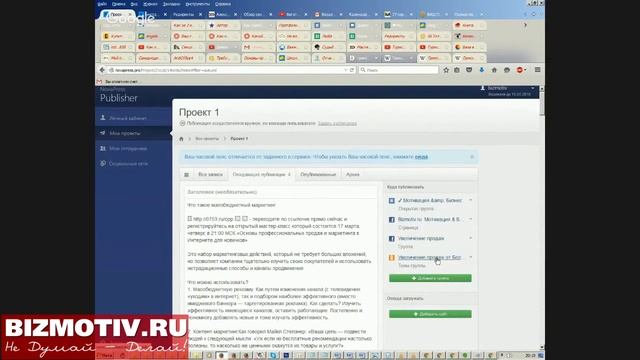This screenshot has height=360, width=640.
Task: Click the green Добавить цель button
Action: point(430,278)
